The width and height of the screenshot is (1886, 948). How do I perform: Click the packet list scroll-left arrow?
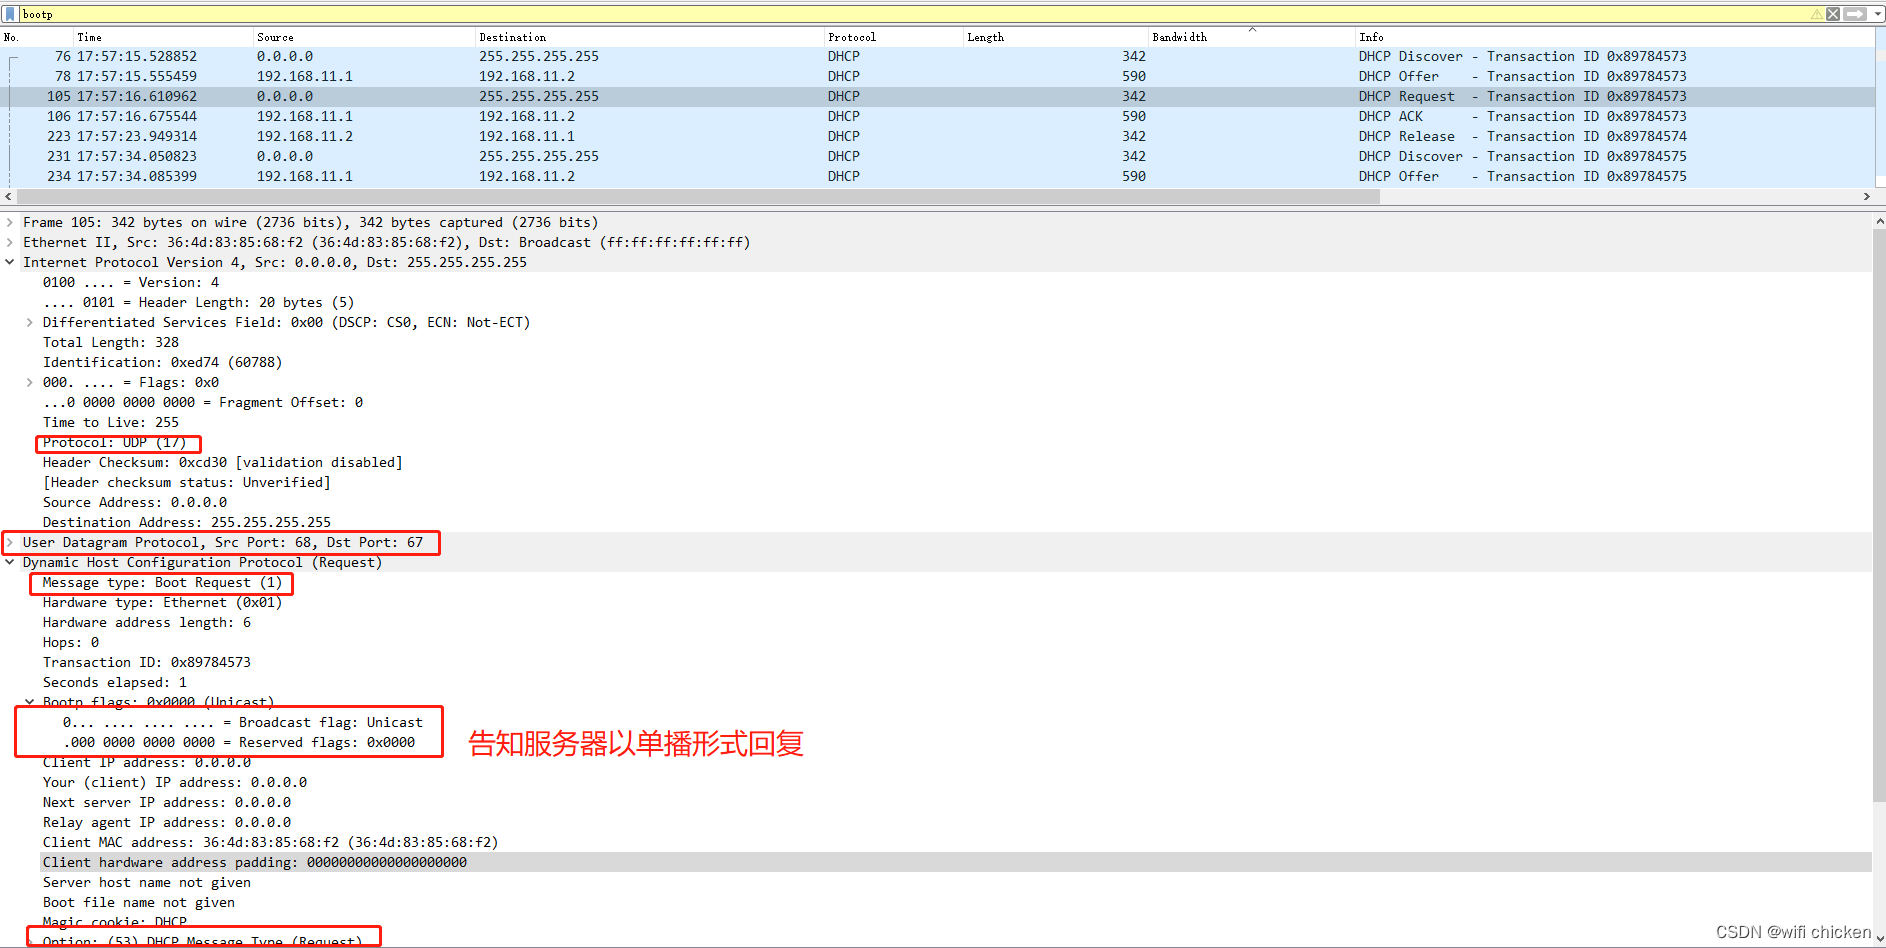tap(8, 197)
